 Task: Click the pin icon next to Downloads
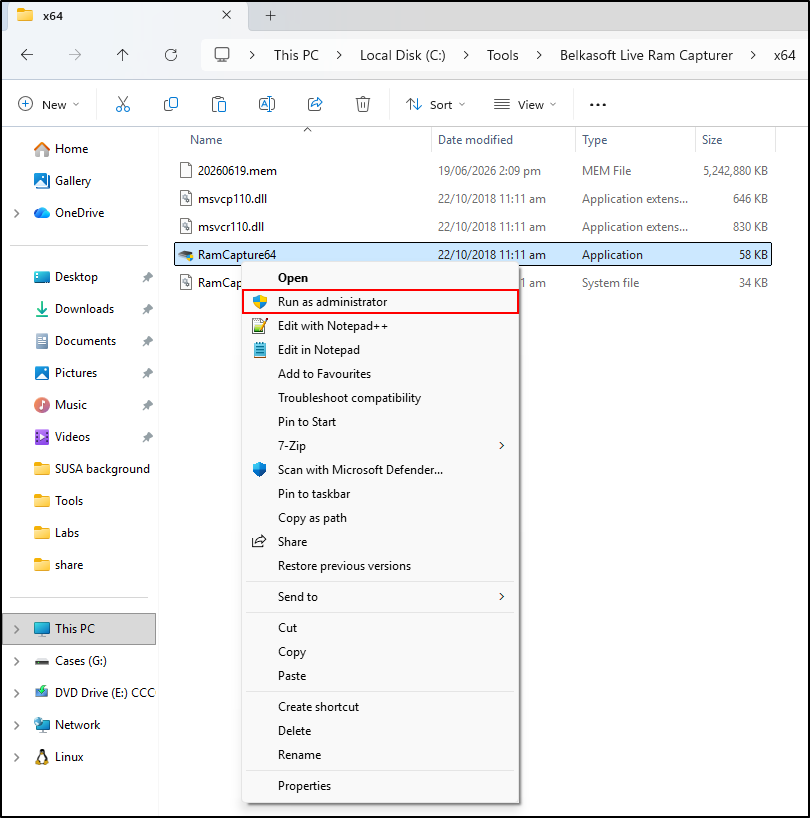(148, 309)
